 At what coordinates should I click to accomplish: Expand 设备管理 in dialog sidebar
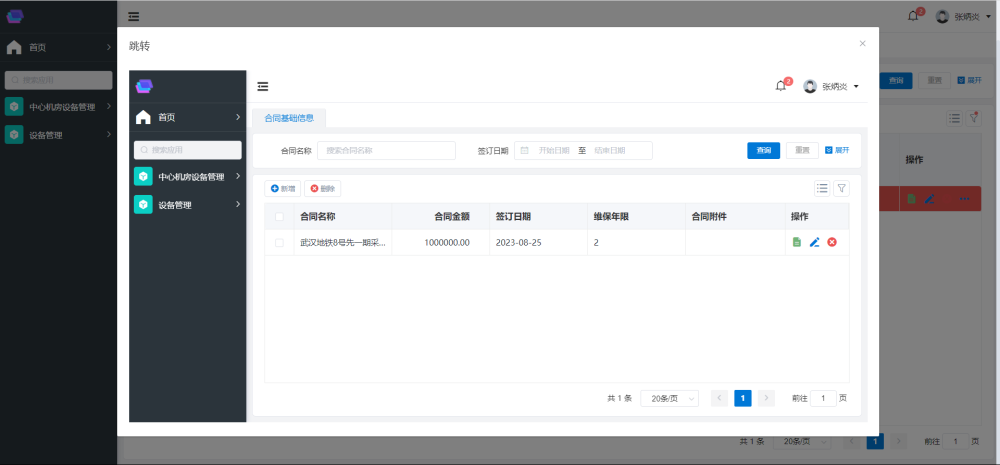click(189, 205)
